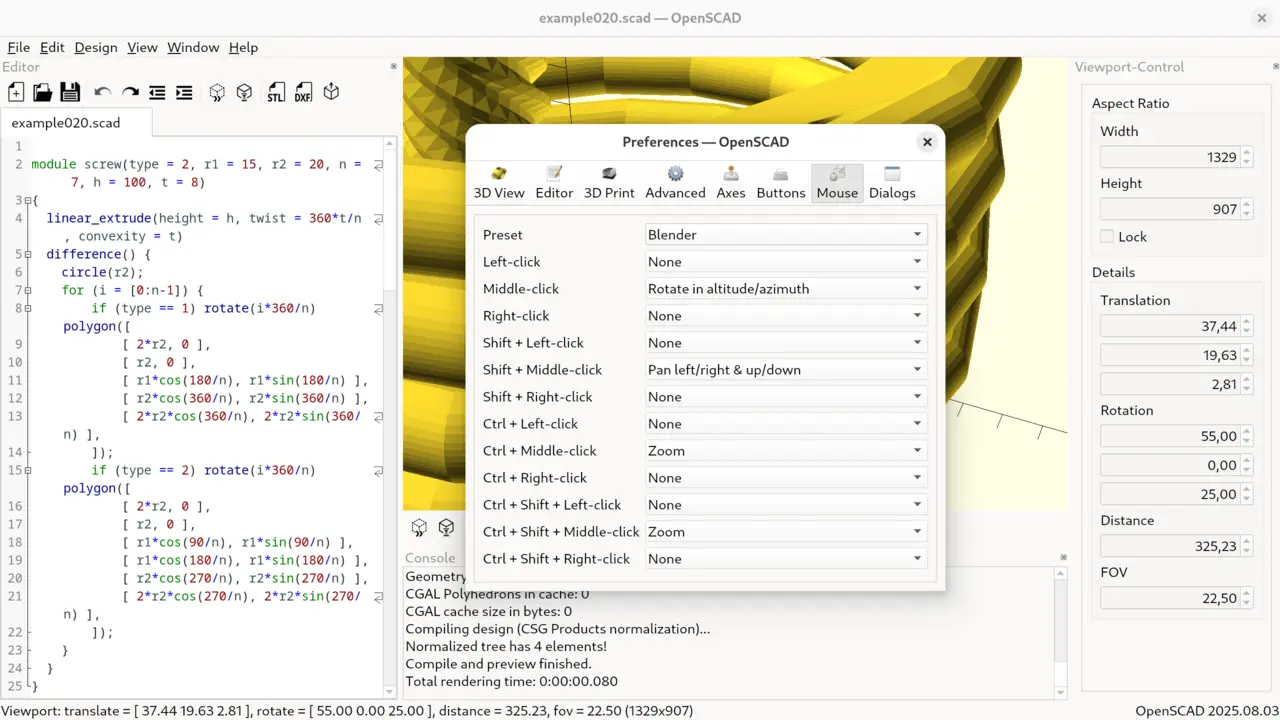1280x720 pixels.
Task: Click the Preview icon in editor toolbar
Action: (x=217, y=92)
